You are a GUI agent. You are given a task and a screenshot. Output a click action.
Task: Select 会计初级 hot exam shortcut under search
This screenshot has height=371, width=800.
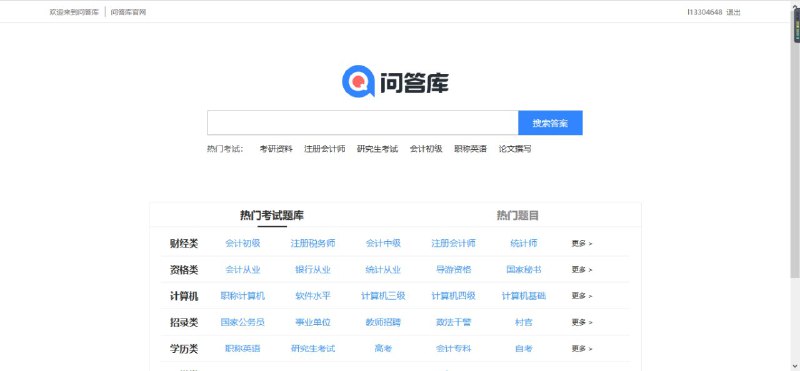[x=426, y=149]
